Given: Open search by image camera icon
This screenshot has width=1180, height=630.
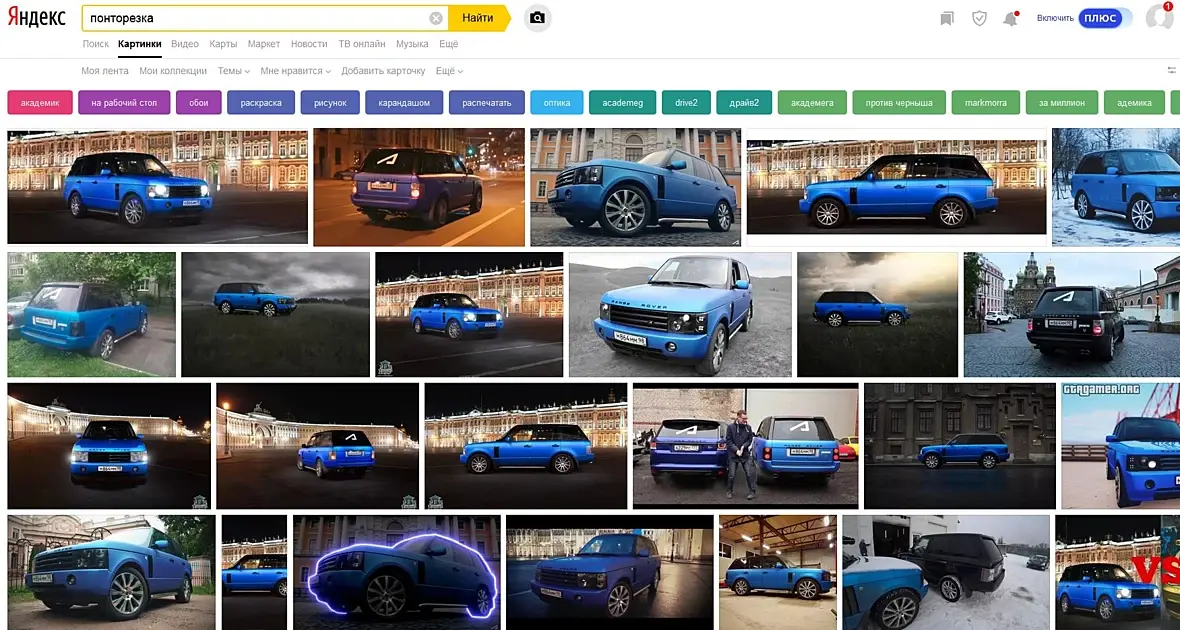Looking at the screenshot, I should pyautogui.click(x=537, y=18).
